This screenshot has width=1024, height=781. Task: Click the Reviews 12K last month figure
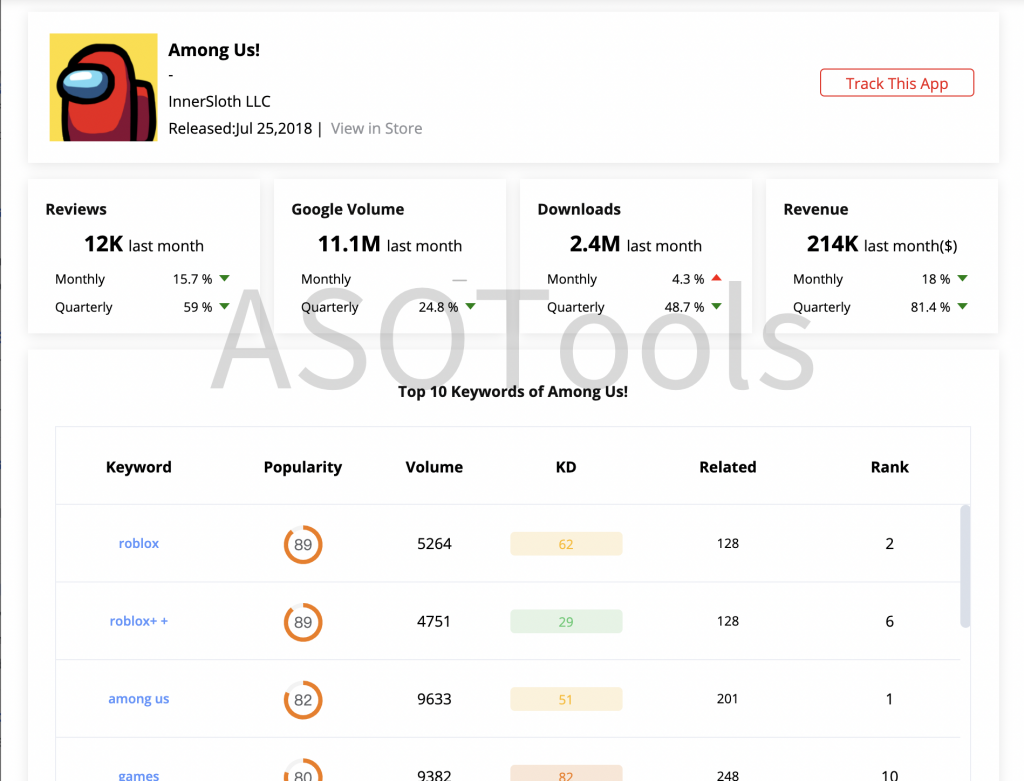coord(144,244)
